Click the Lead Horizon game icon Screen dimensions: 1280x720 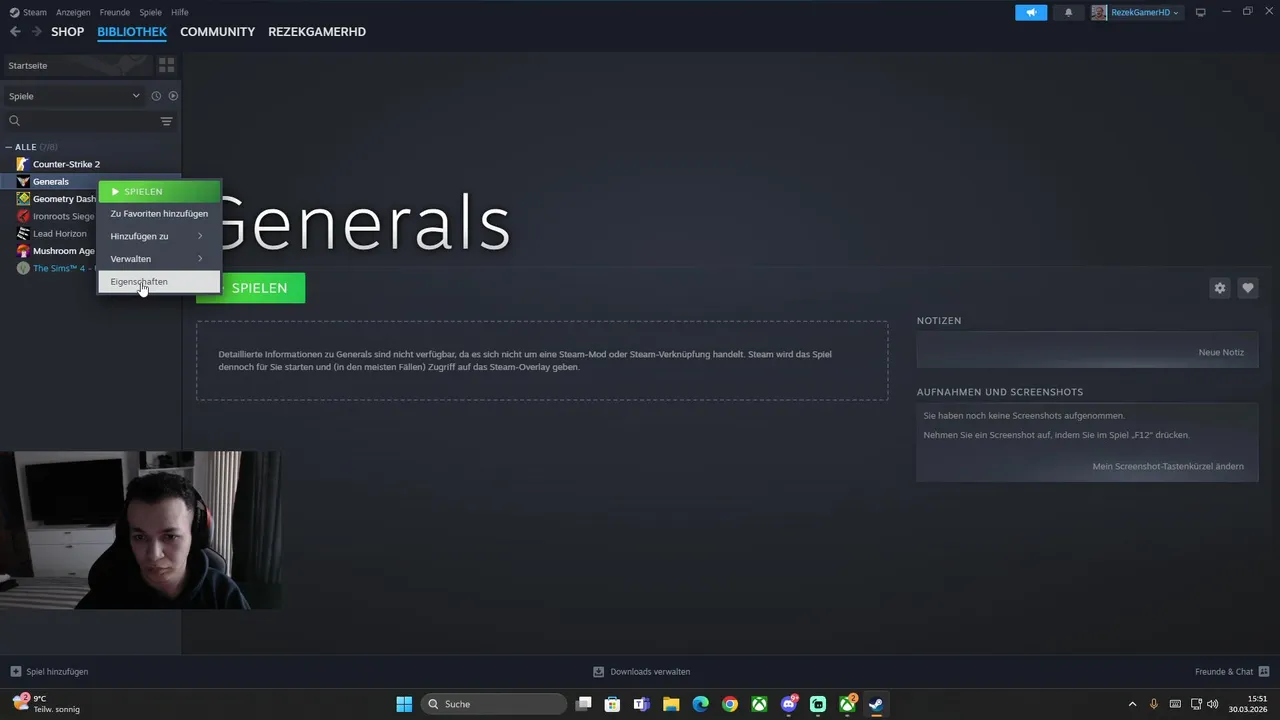23,233
